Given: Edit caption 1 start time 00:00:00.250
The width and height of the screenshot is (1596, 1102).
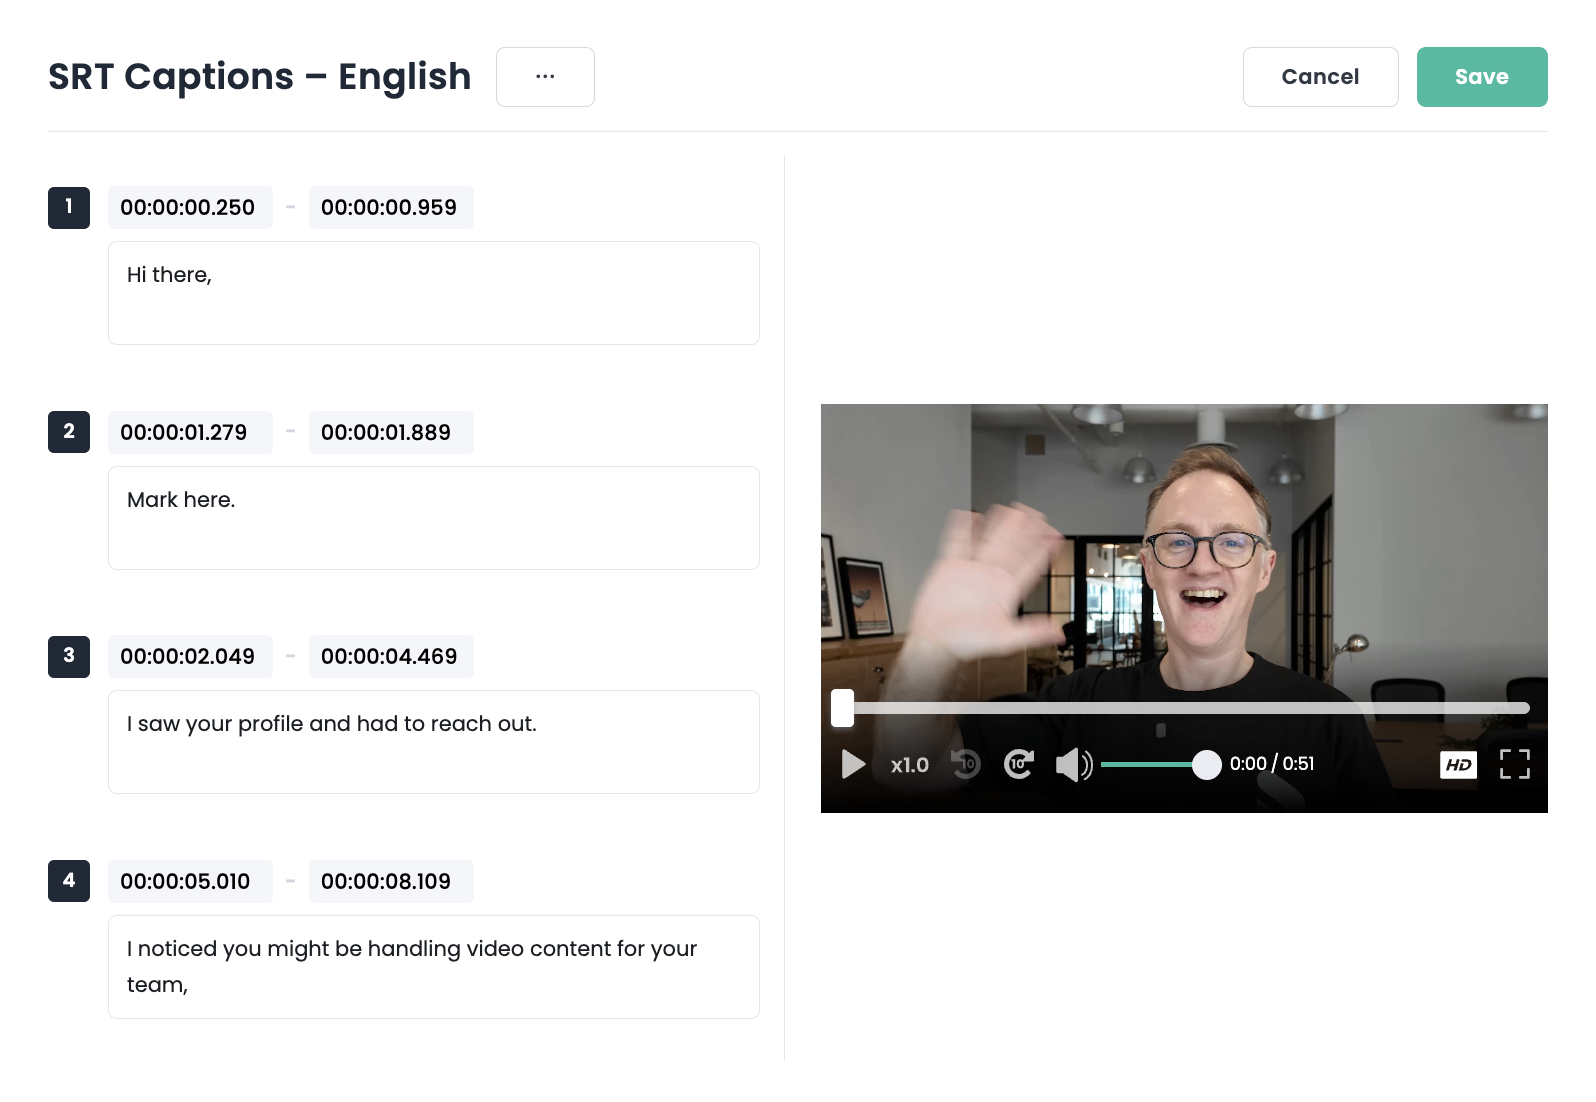Looking at the screenshot, I should (x=190, y=208).
